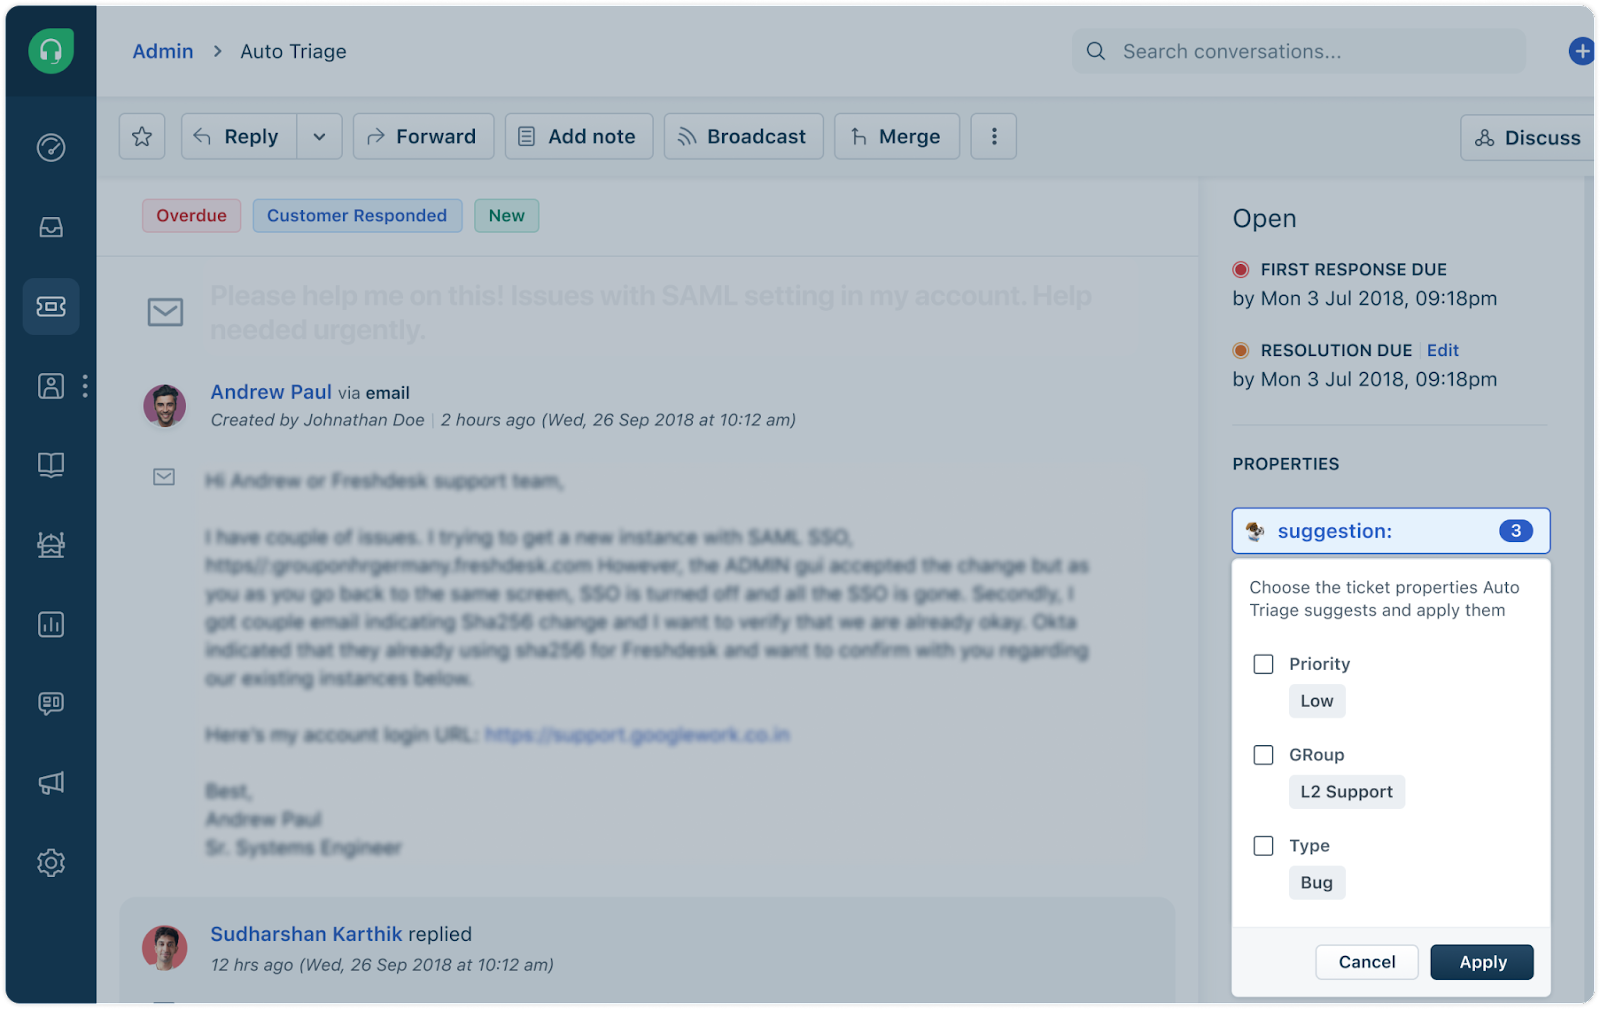Click the Forward toolbar button
The width and height of the screenshot is (1600, 1009).
[x=423, y=137]
